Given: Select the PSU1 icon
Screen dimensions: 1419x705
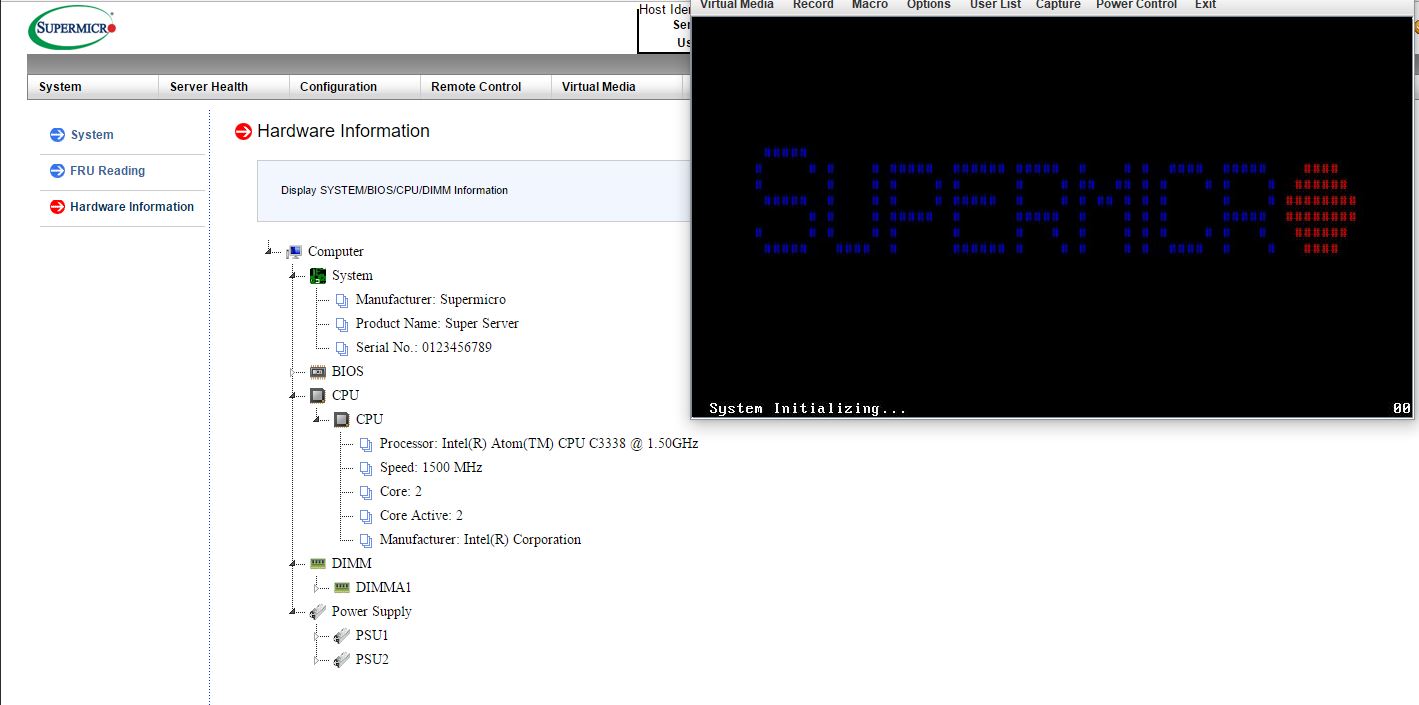Looking at the screenshot, I should pos(342,636).
